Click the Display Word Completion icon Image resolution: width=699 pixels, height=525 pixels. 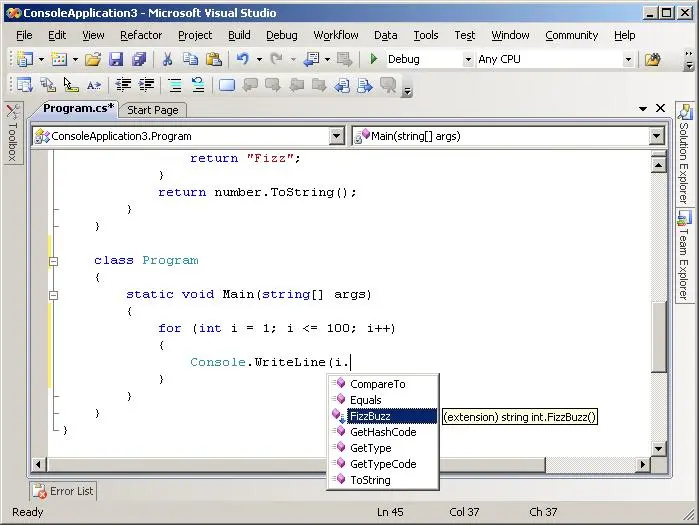[94, 84]
